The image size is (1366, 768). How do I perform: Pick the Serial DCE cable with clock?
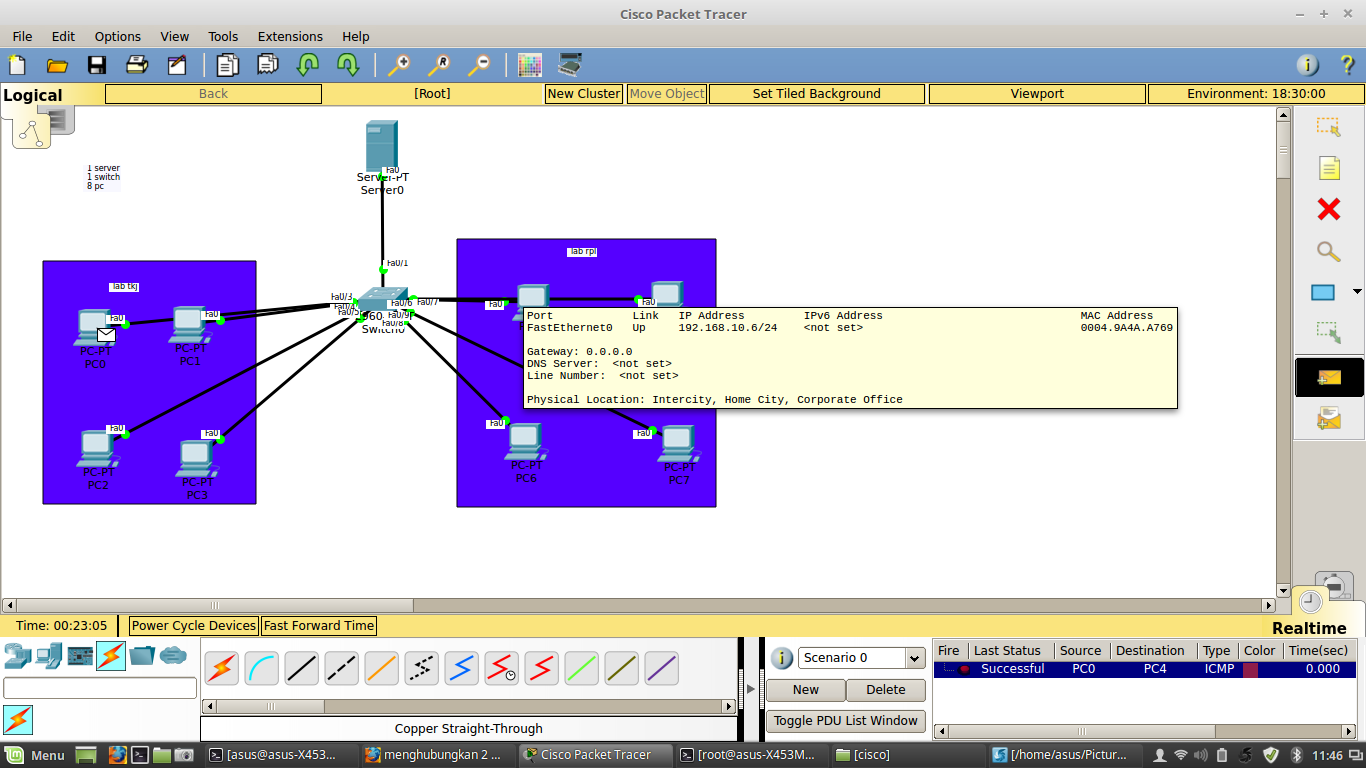(x=502, y=668)
